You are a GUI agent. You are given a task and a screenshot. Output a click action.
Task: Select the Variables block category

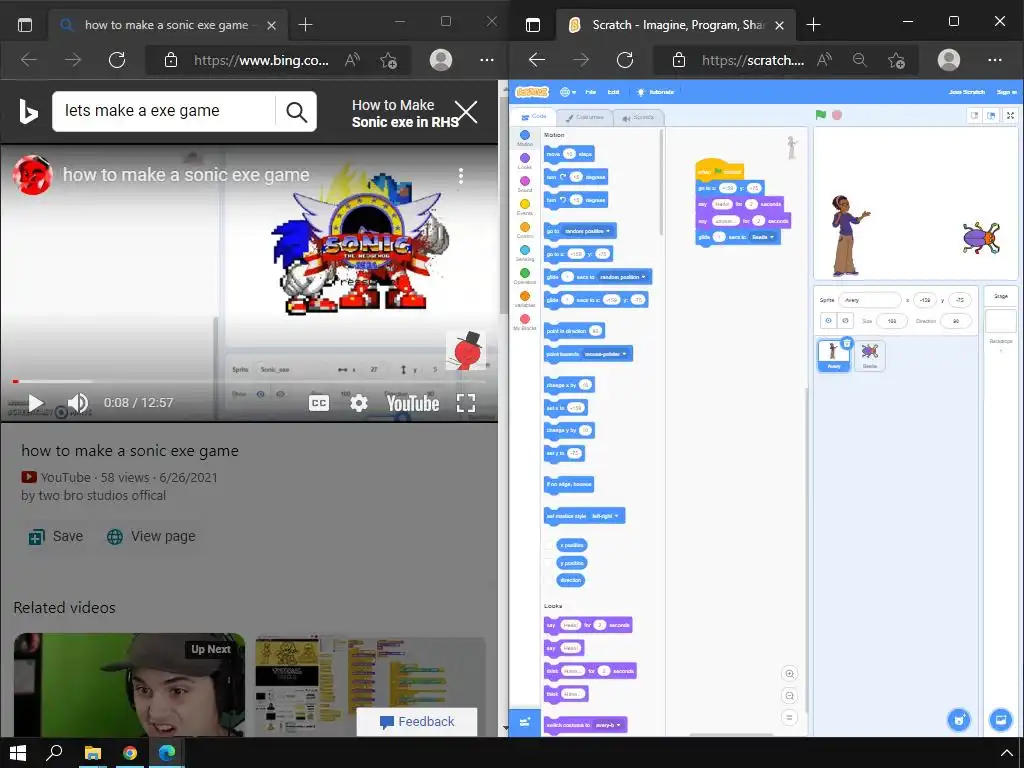524,299
